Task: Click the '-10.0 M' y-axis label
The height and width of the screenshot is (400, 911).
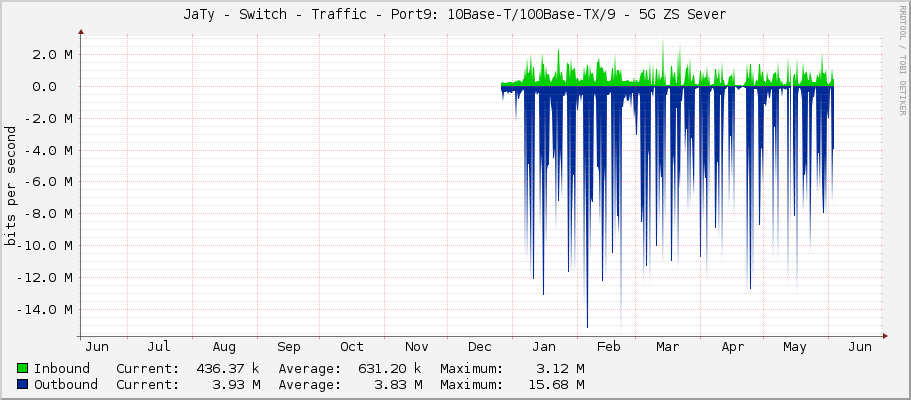Action: (45, 245)
